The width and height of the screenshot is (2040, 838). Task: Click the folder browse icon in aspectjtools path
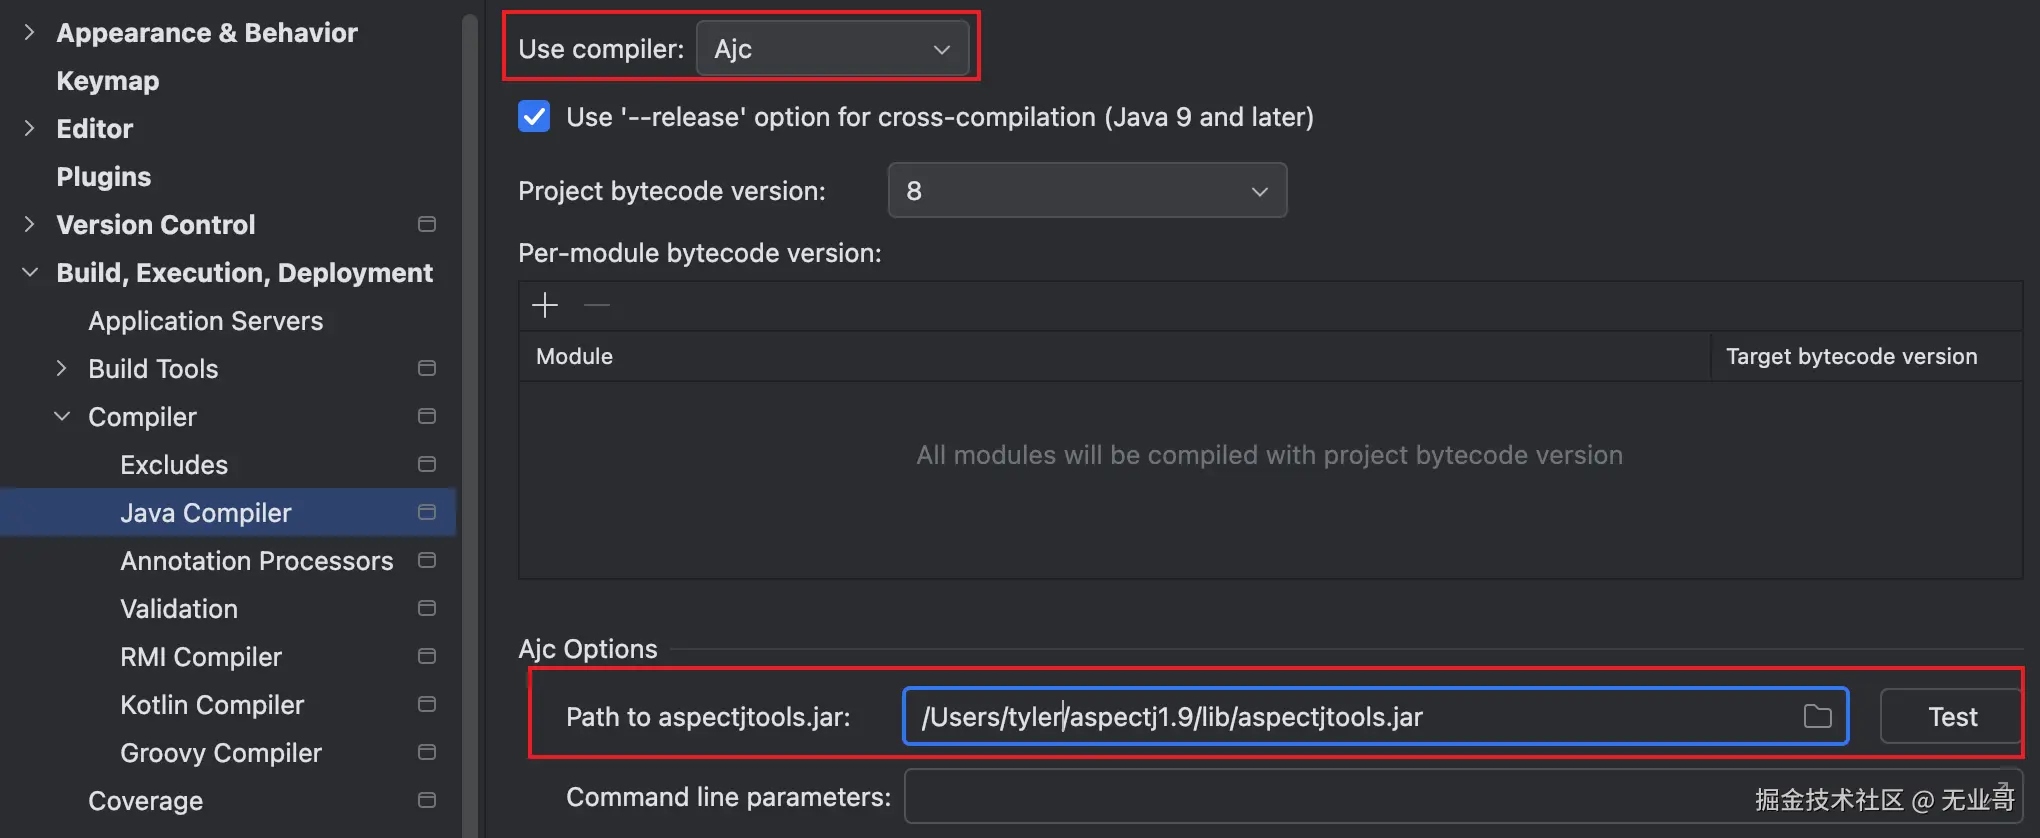(1817, 716)
